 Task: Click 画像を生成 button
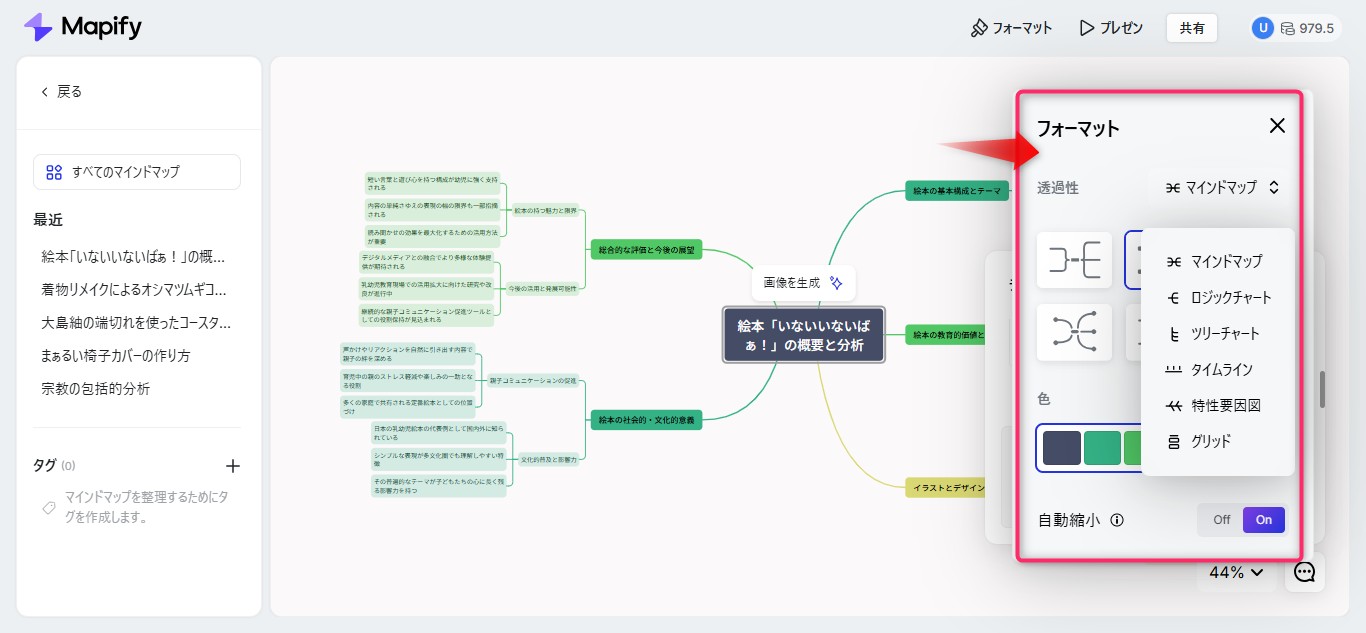coord(803,283)
